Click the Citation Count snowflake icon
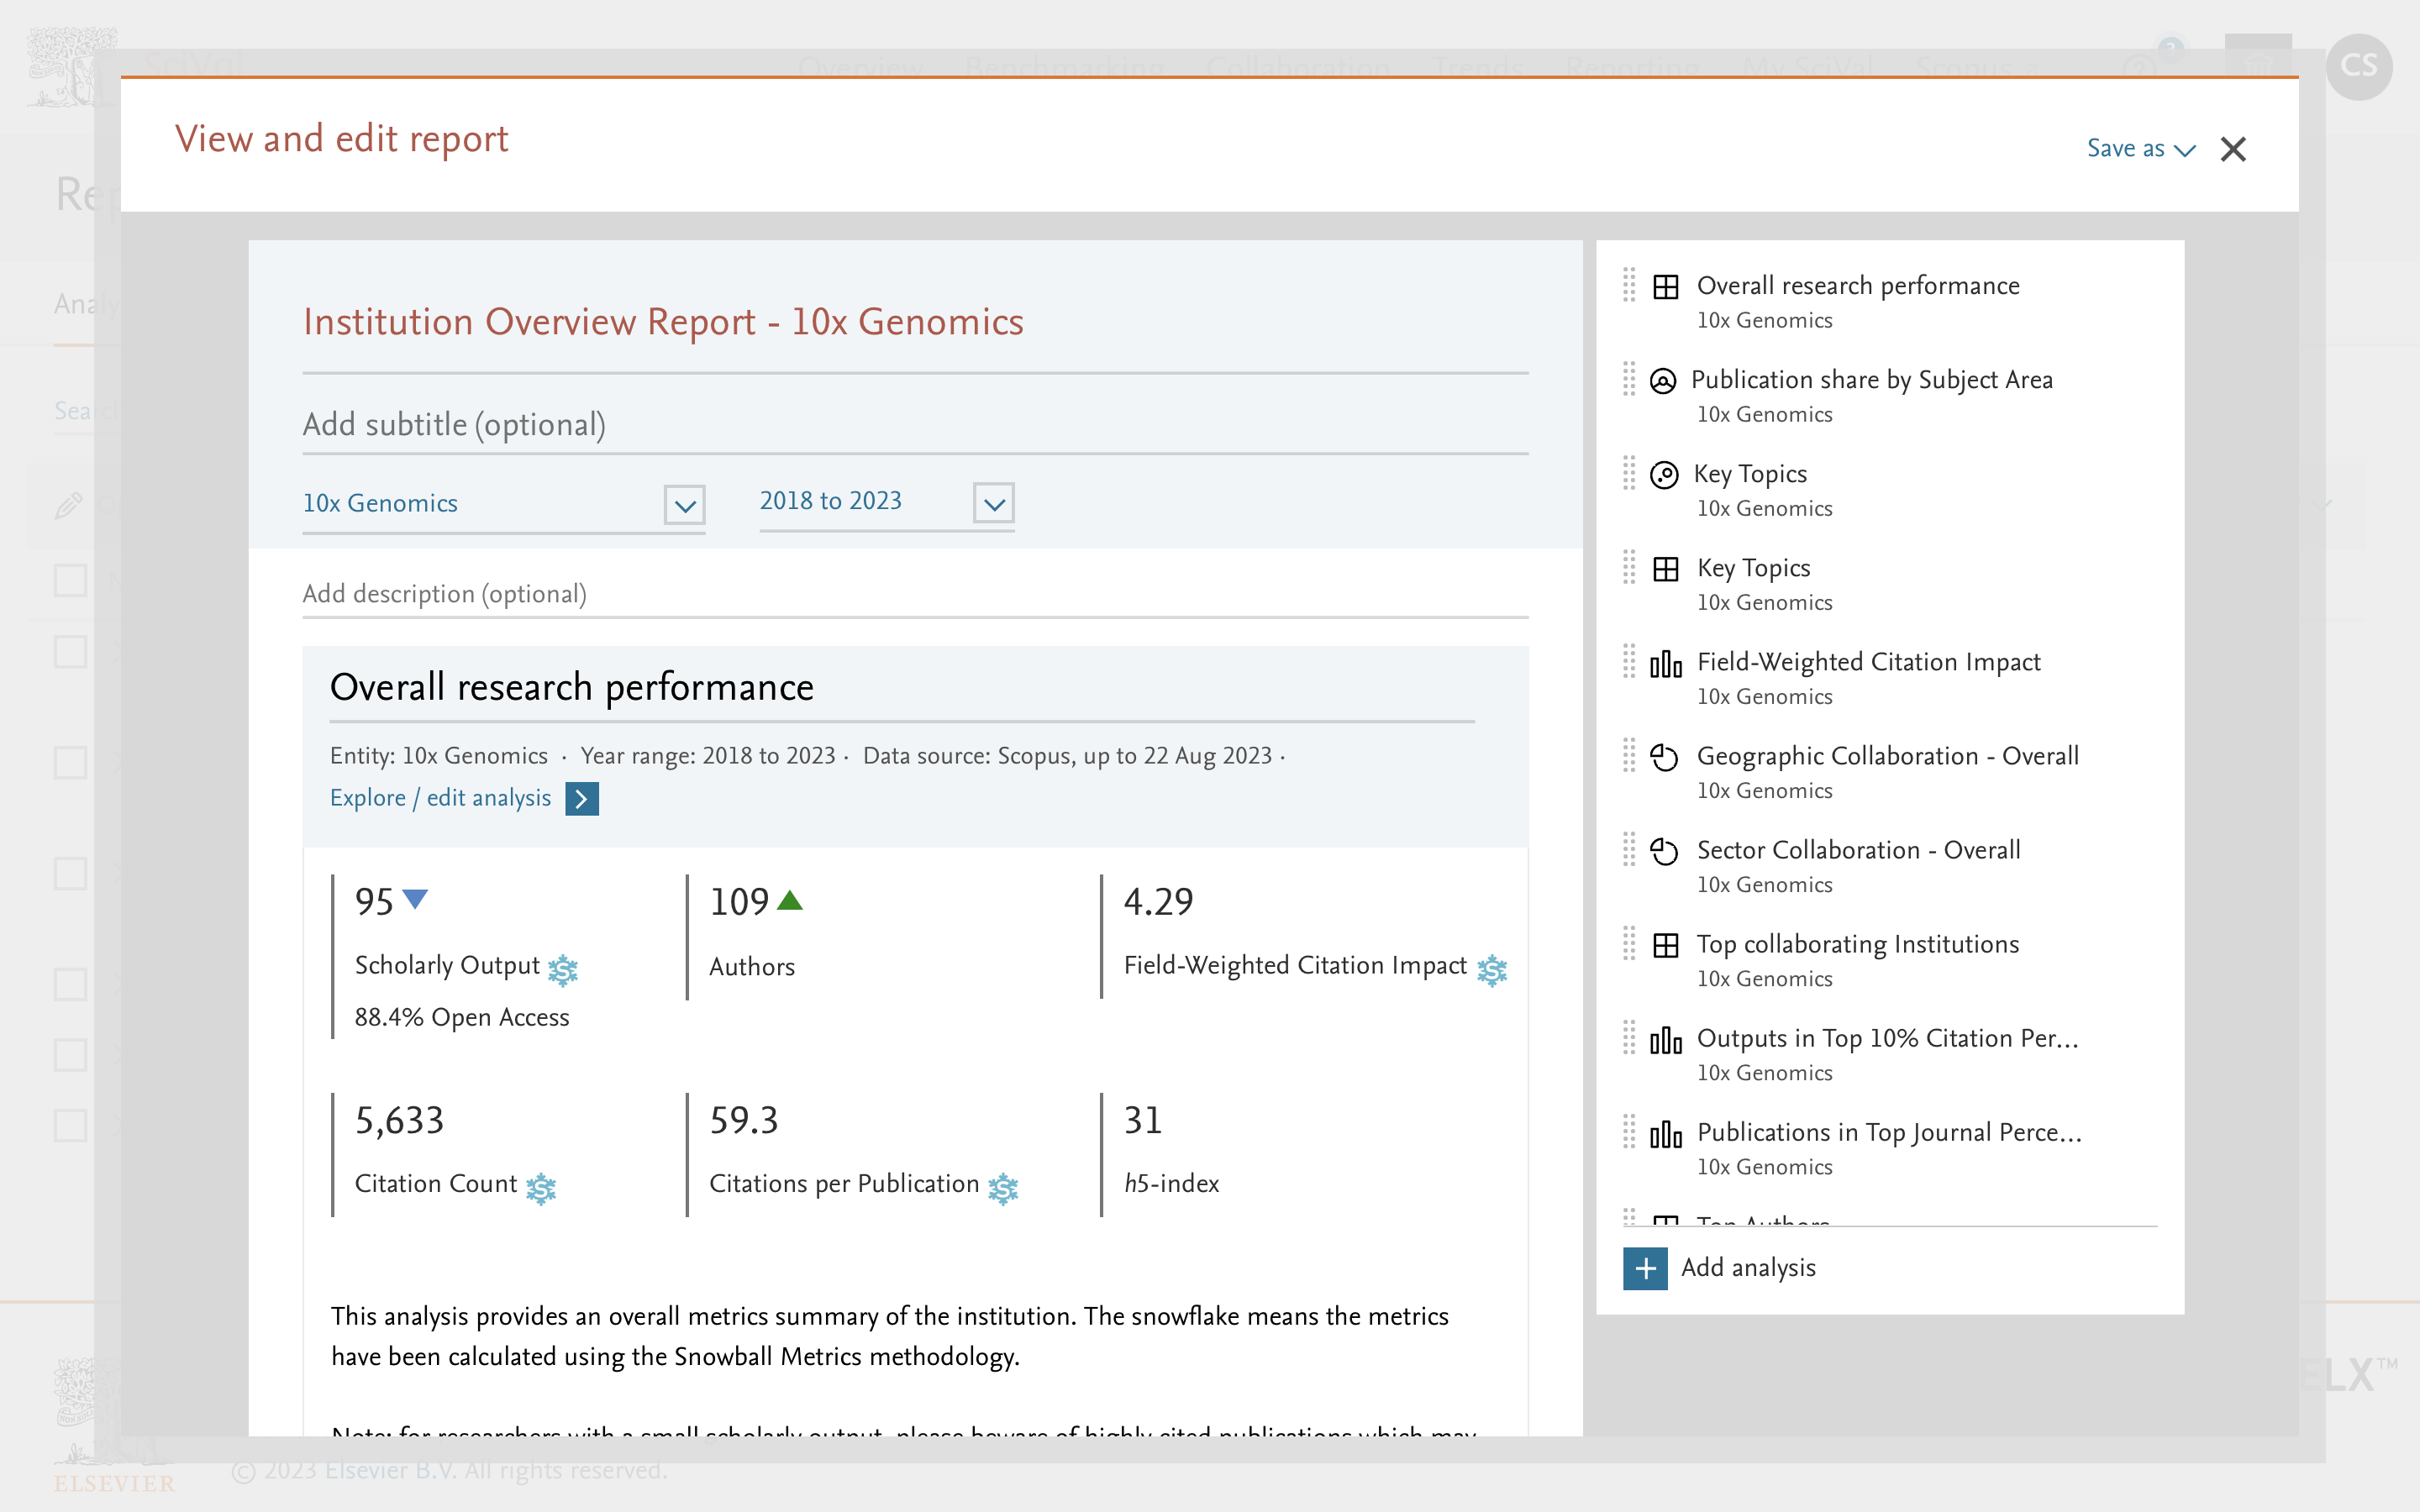This screenshot has width=2420, height=1512. click(x=541, y=1188)
